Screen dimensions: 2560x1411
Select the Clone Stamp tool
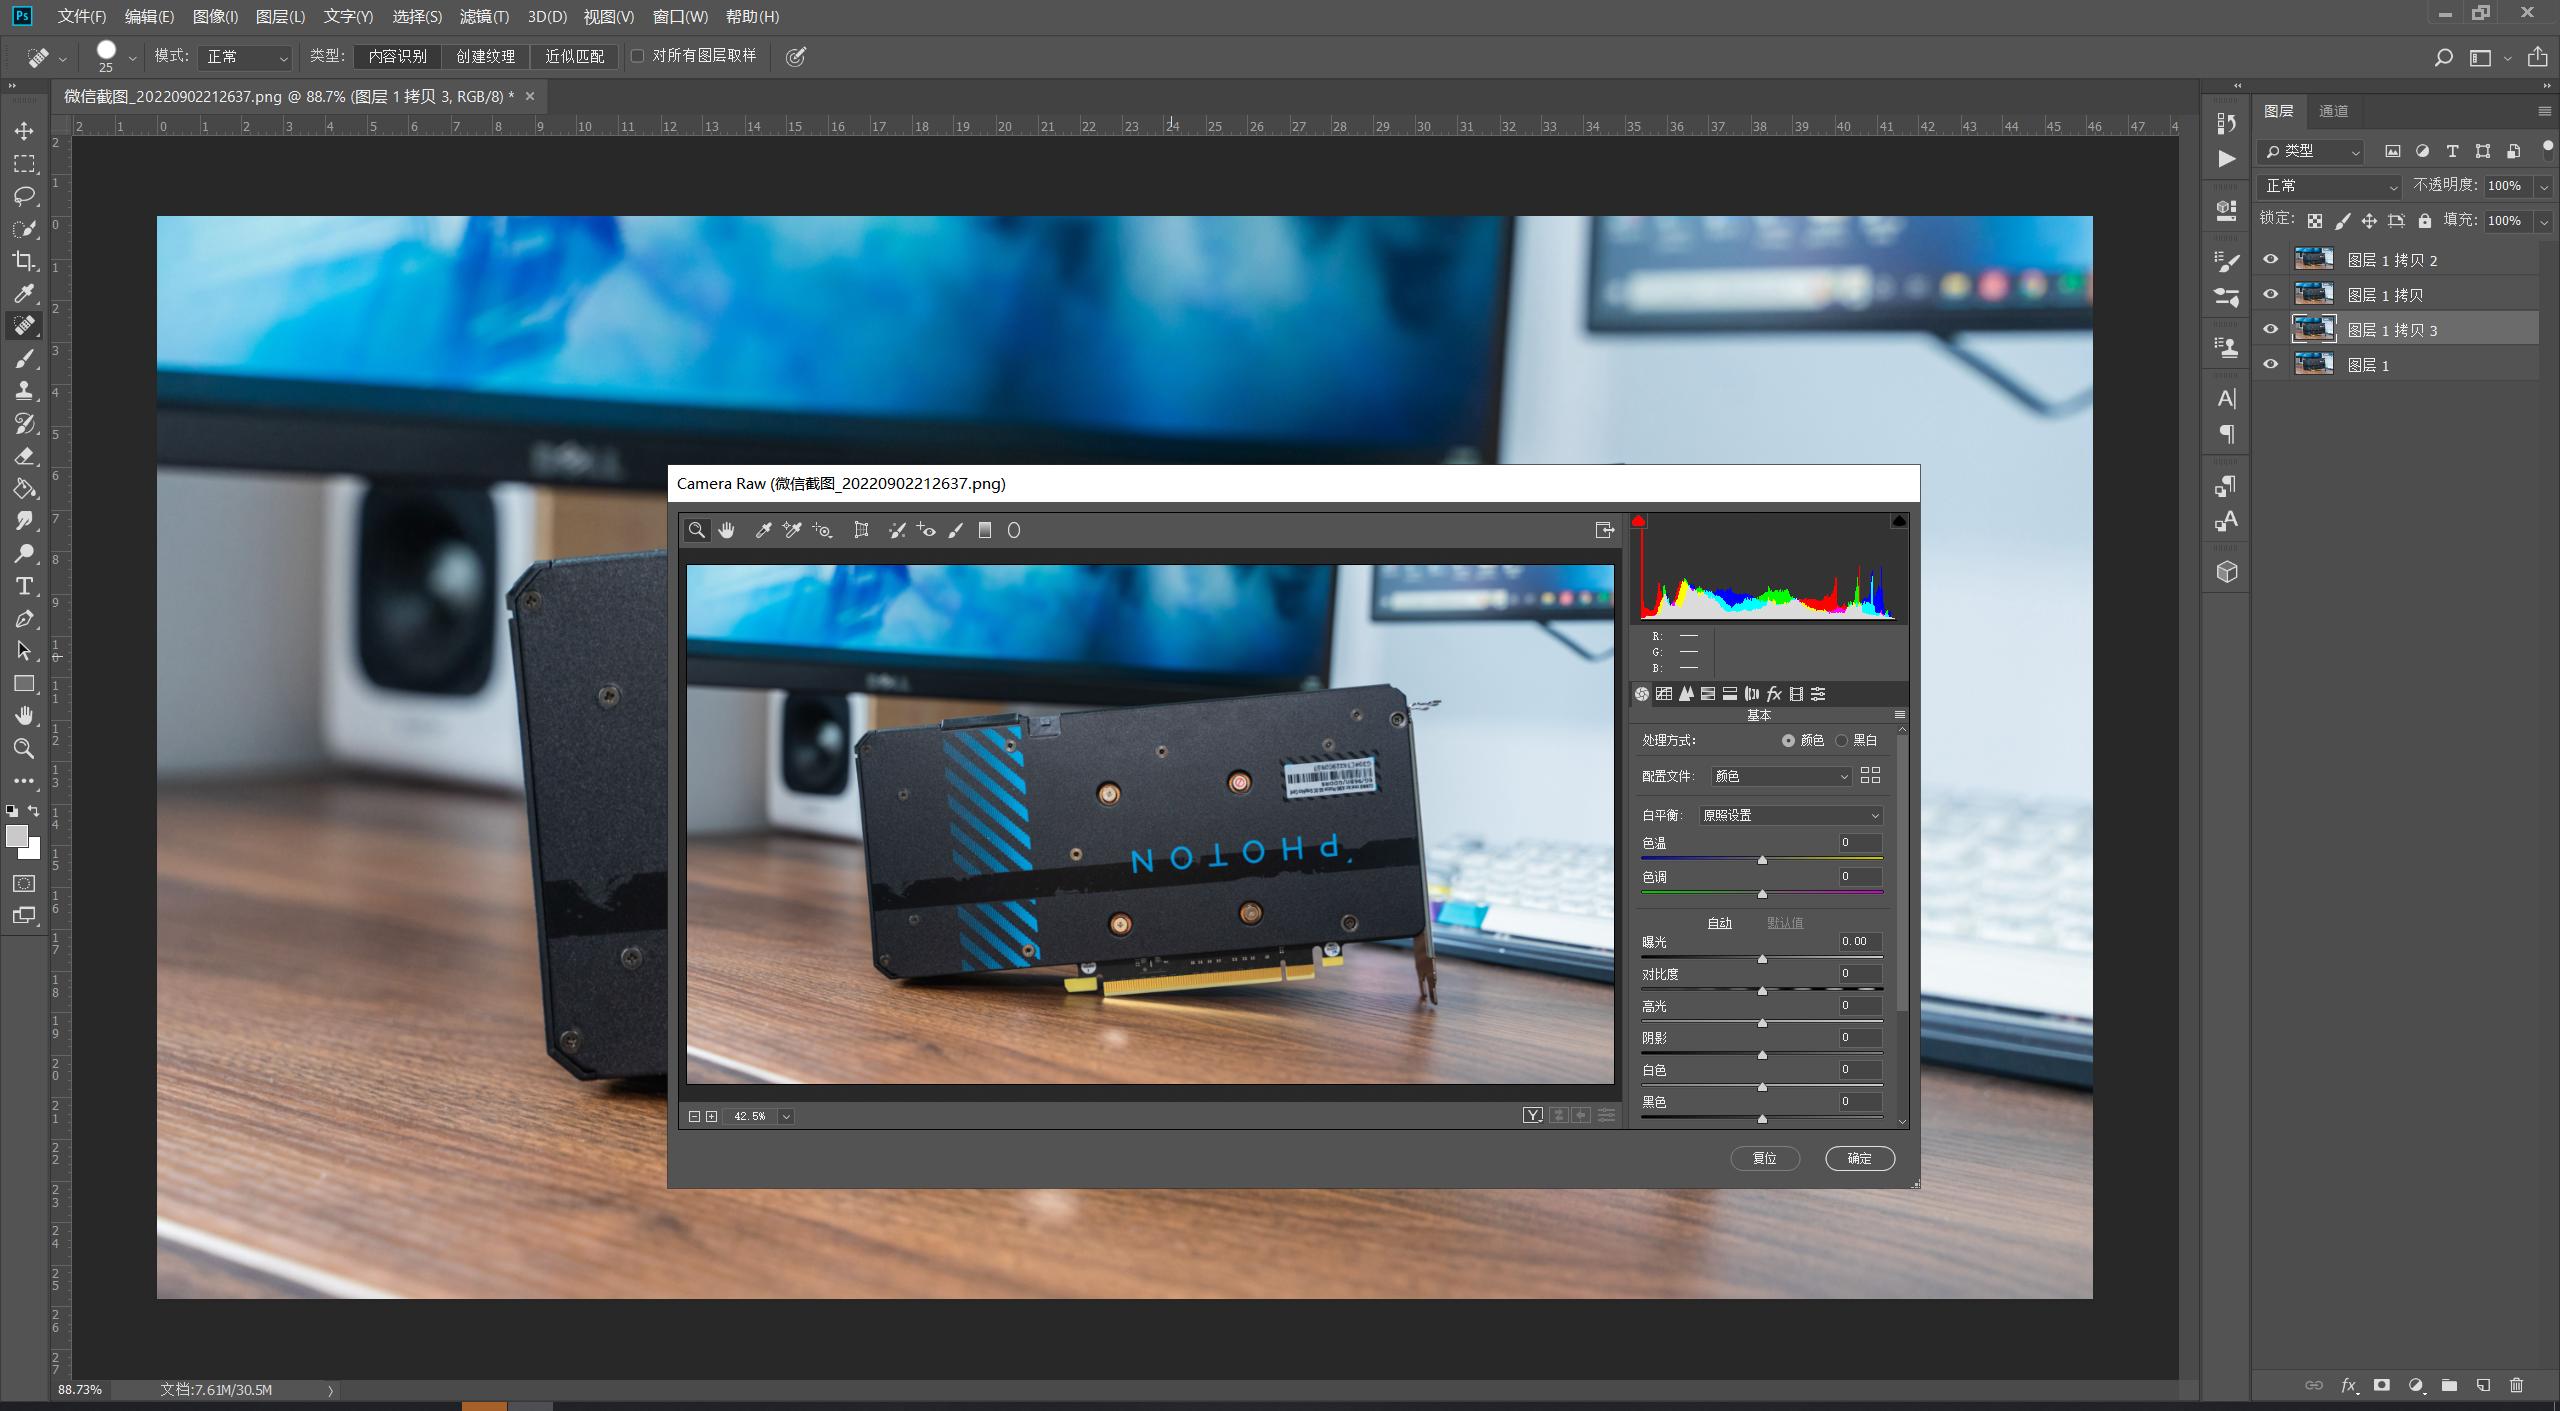24,391
